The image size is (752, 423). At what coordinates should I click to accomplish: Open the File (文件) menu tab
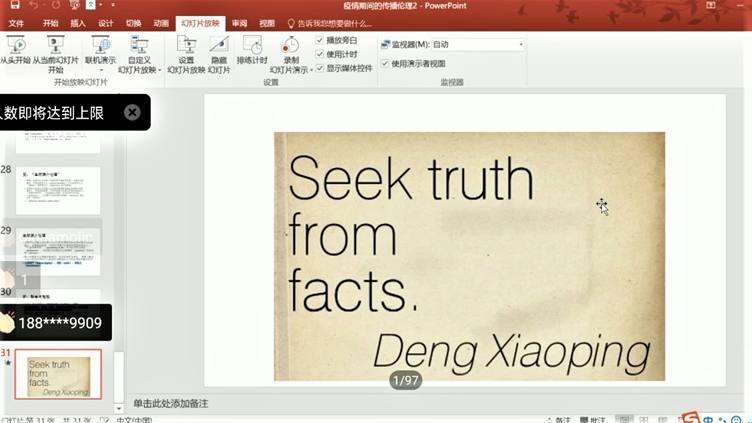pyautogui.click(x=16, y=23)
